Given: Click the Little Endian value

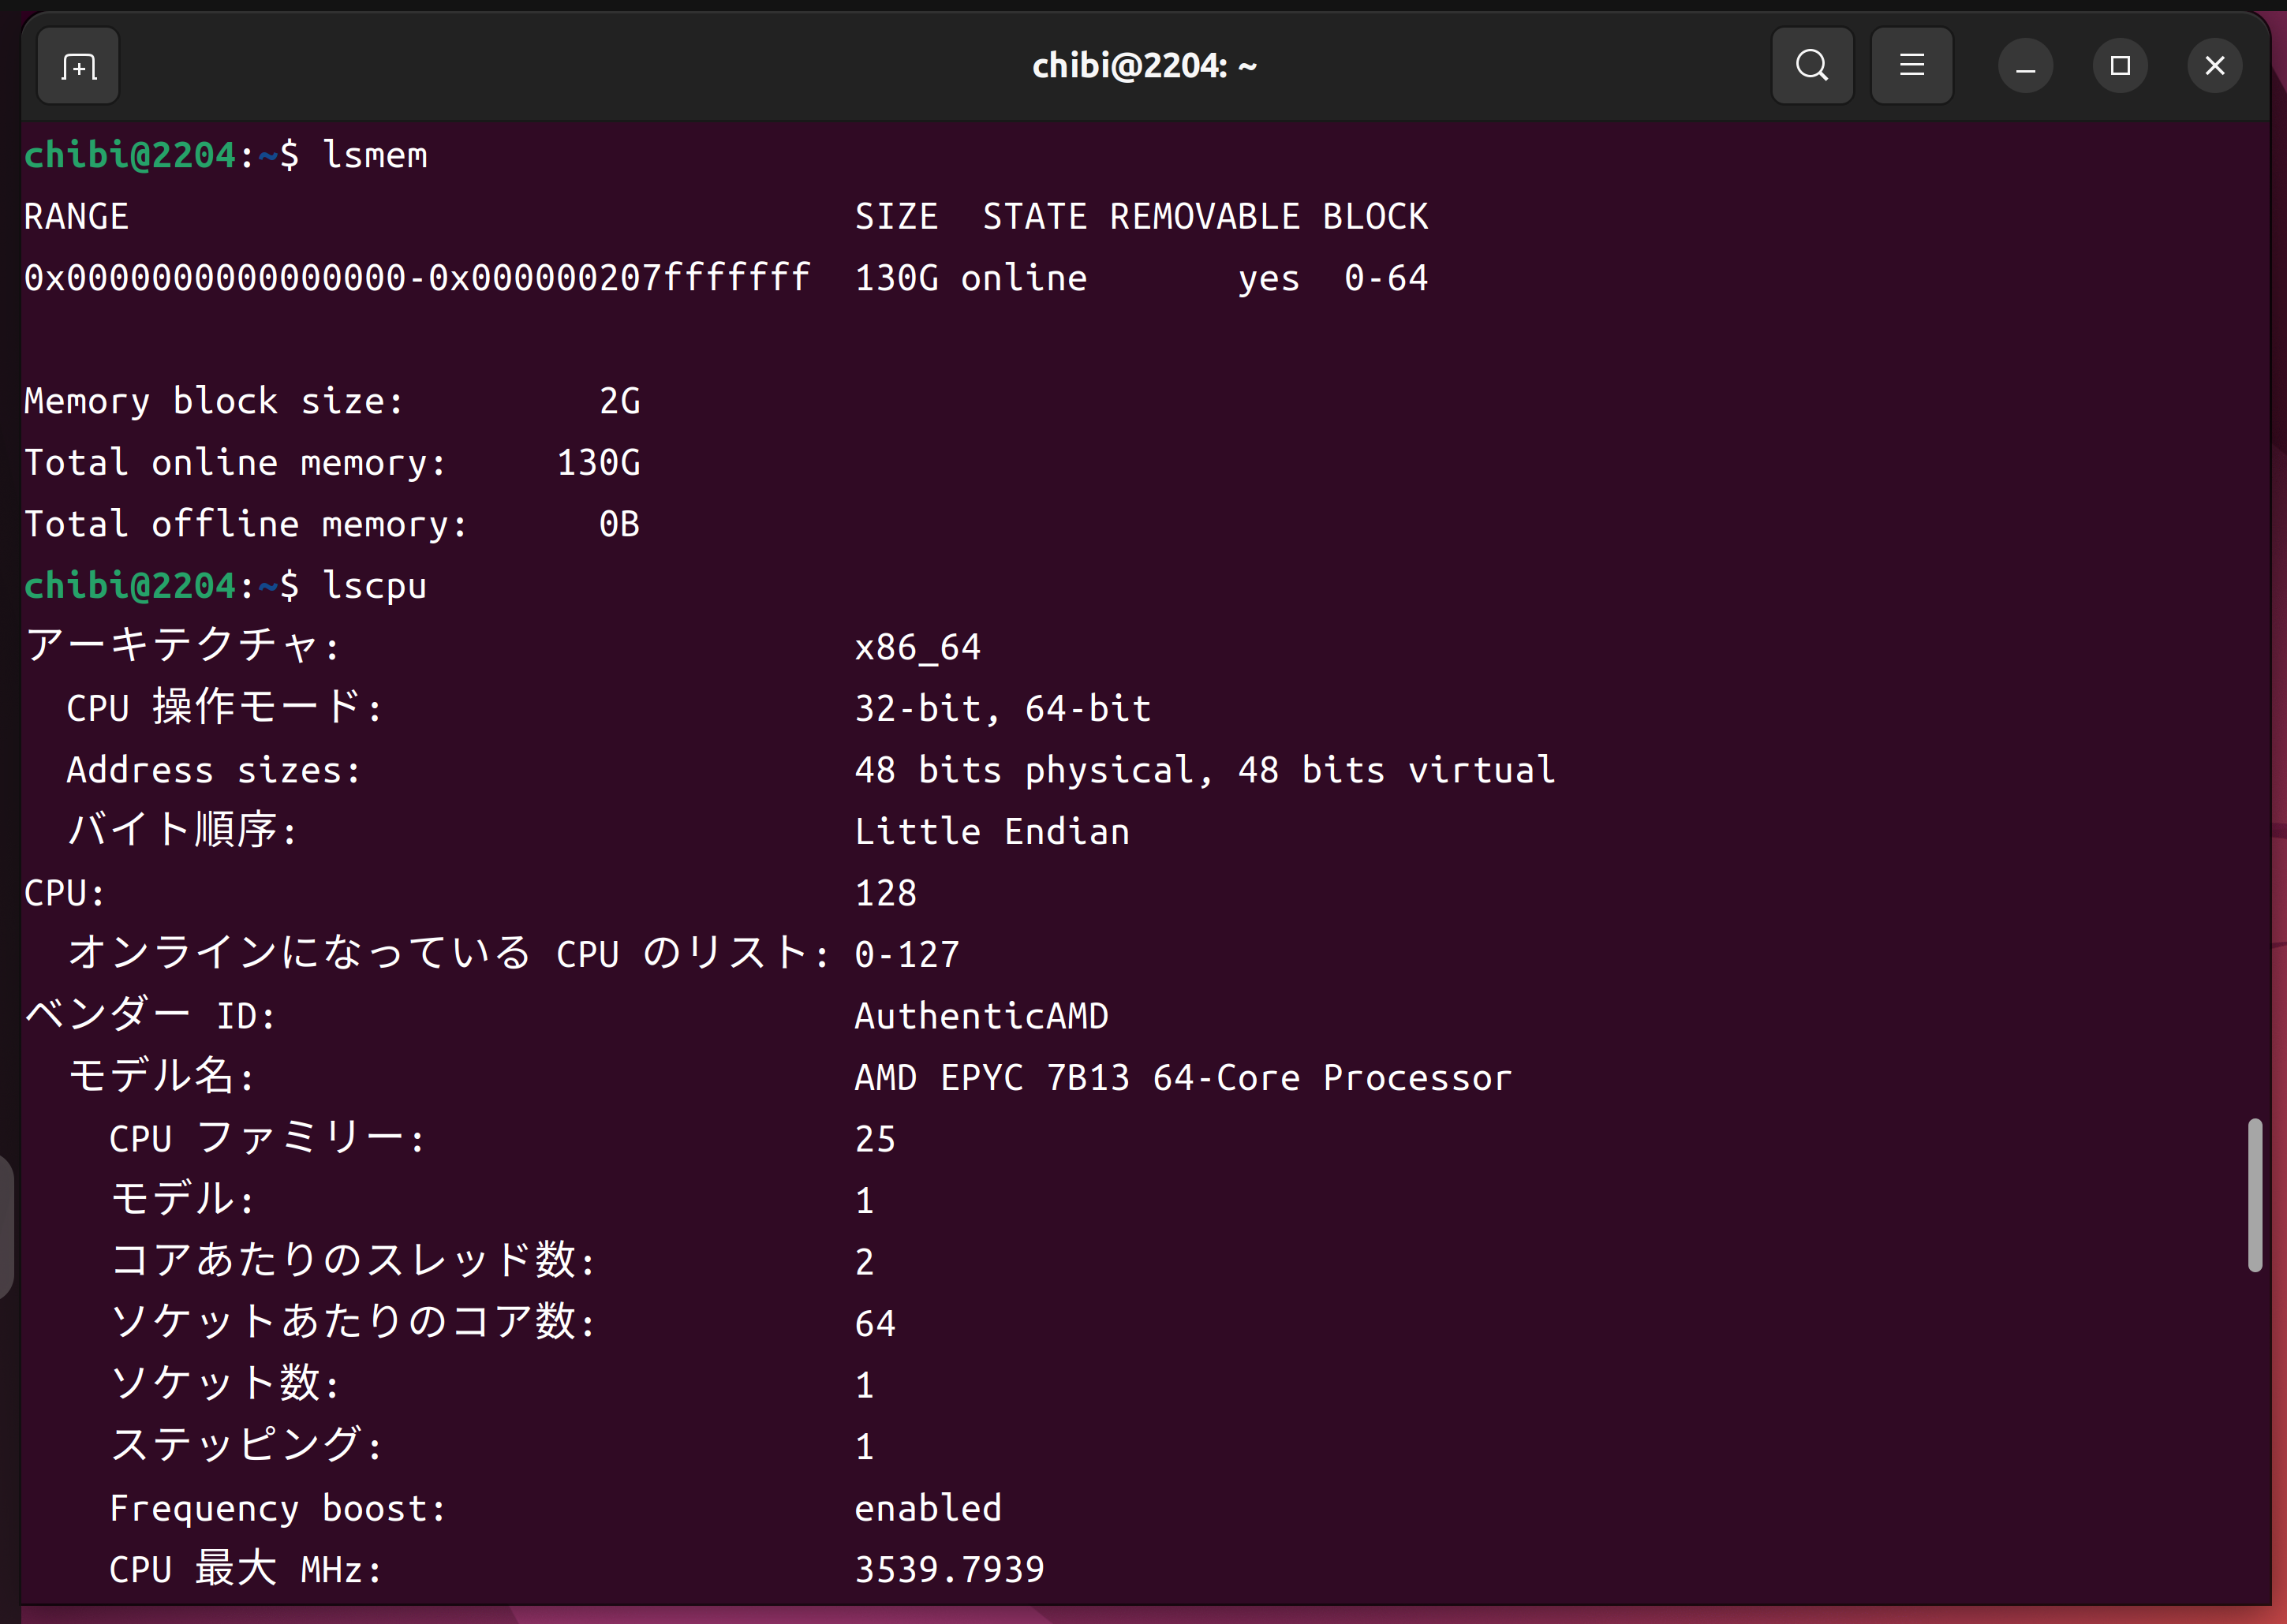Looking at the screenshot, I should pos(991,832).
